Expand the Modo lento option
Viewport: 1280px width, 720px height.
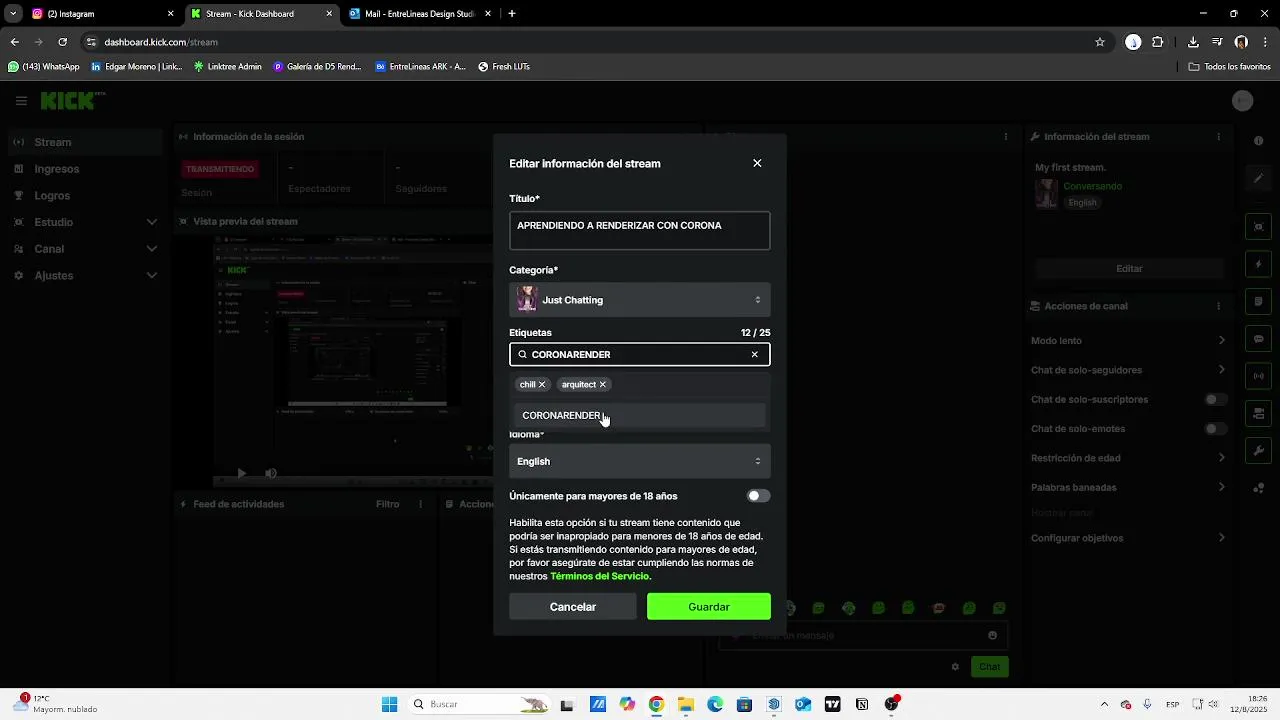1128,341
